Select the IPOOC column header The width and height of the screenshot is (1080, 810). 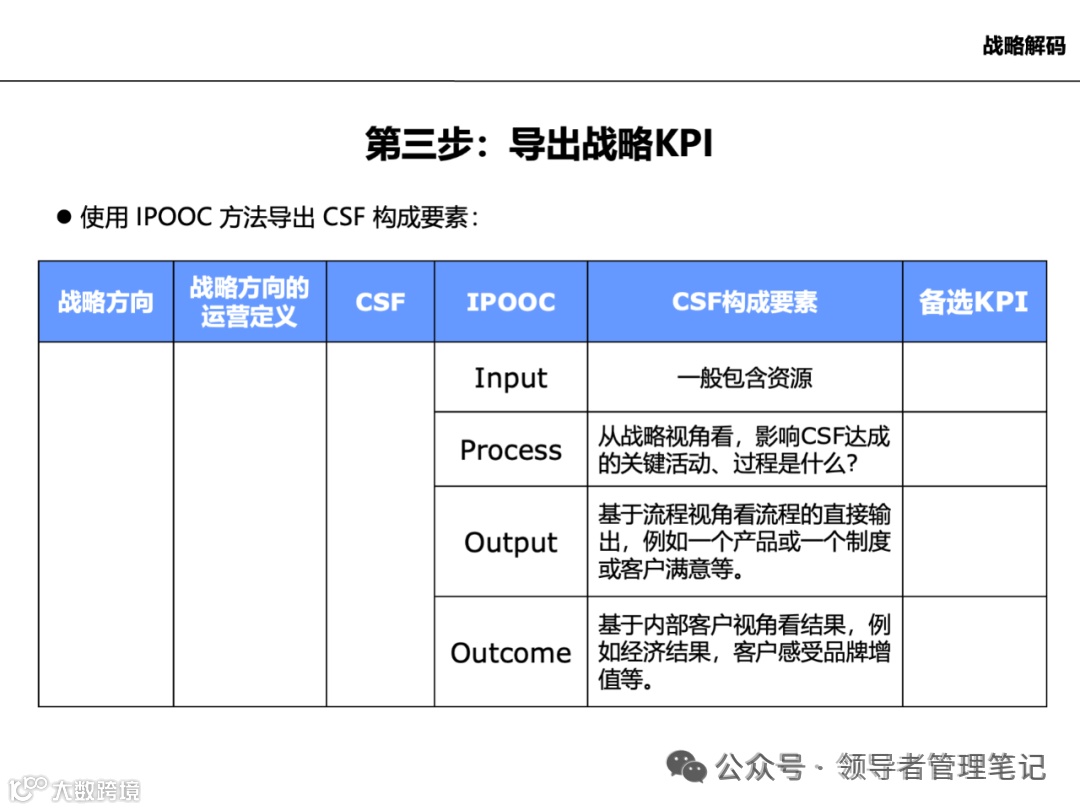tap(511, 302)
